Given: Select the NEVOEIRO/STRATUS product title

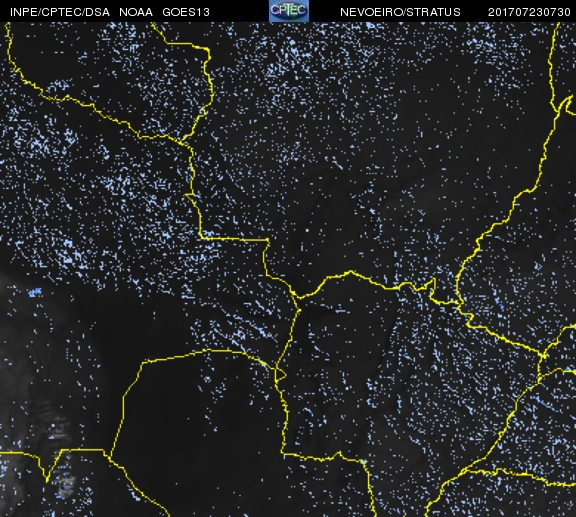Looking at the screenshot, I should 400,12.
